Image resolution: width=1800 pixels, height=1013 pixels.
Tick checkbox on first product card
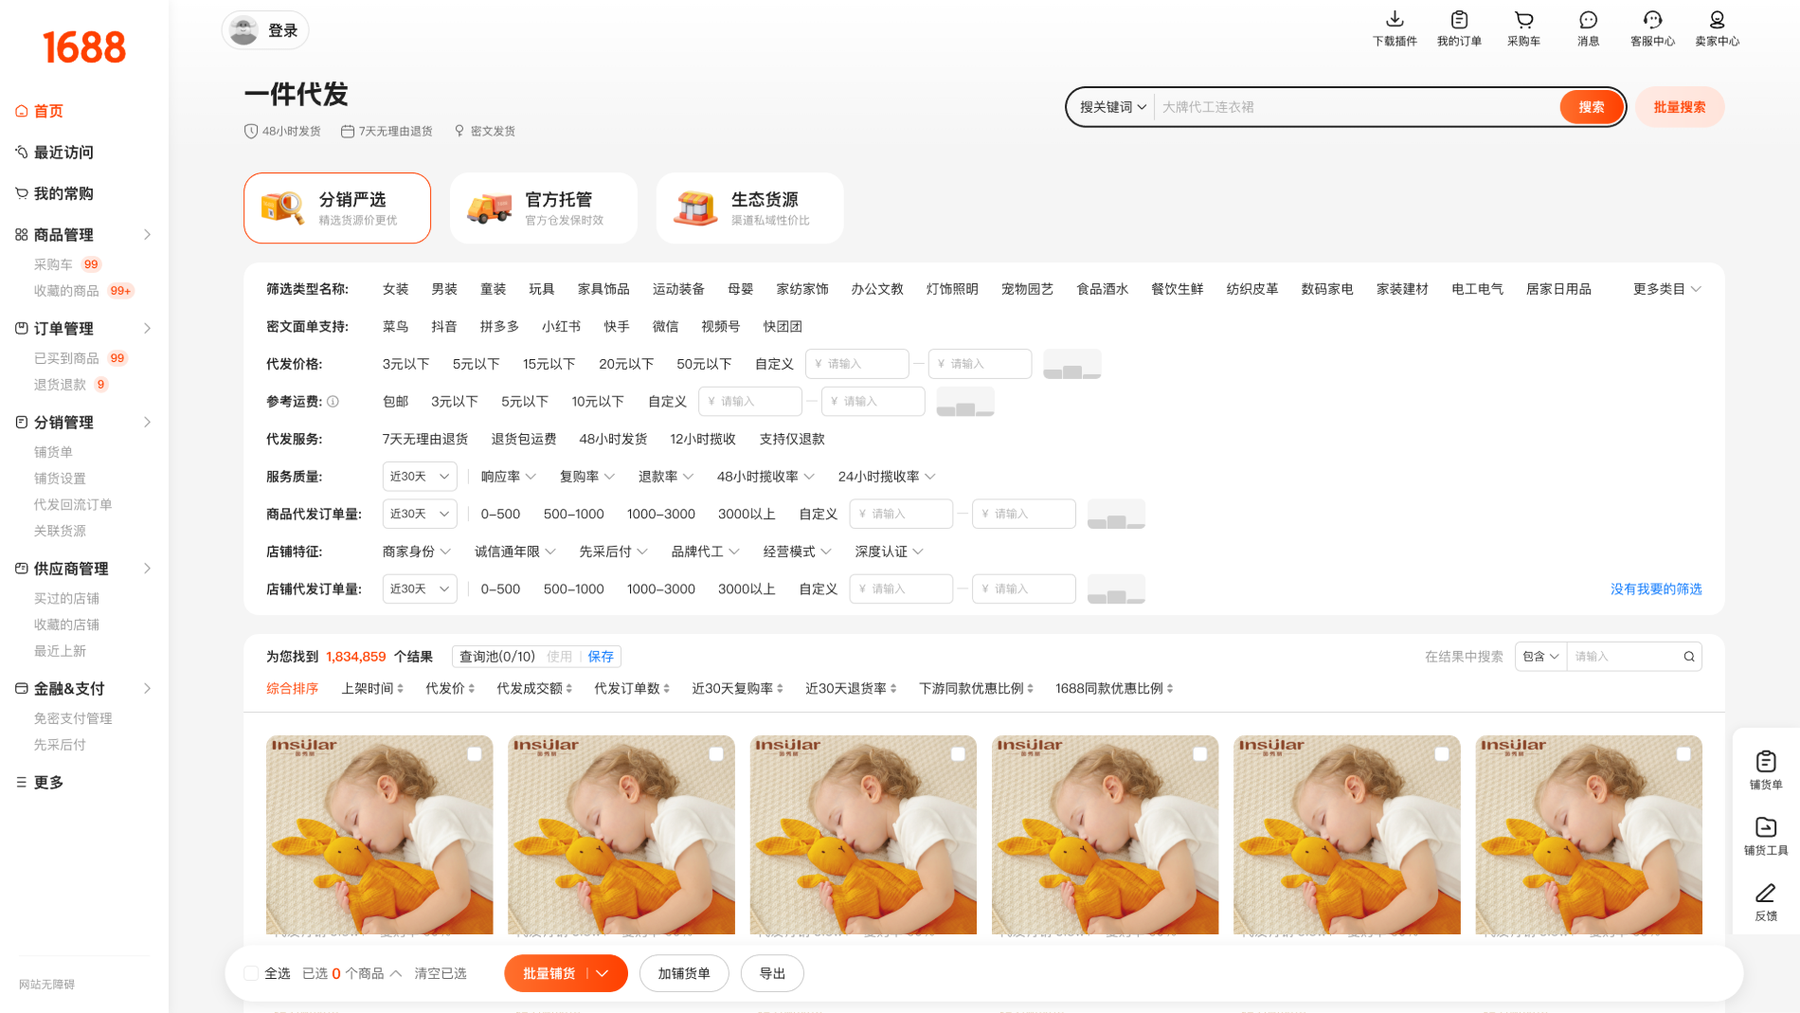coord(474,754)
